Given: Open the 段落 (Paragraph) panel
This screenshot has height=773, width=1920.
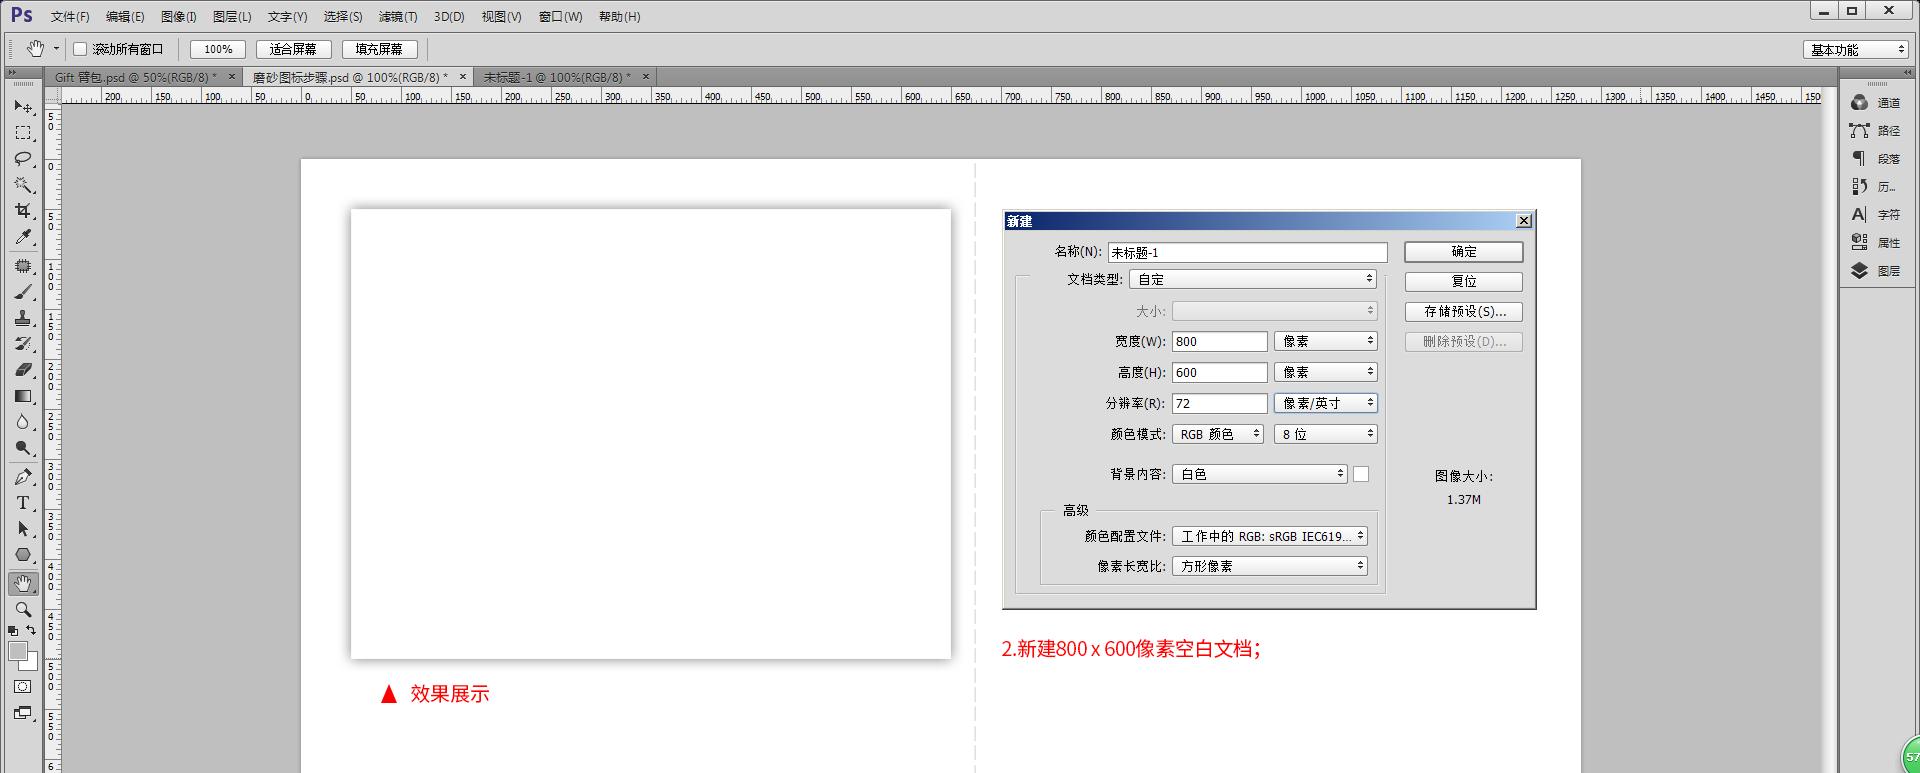Looking at the screenshot, I should pyautogui.click(x=1875, y=159).
